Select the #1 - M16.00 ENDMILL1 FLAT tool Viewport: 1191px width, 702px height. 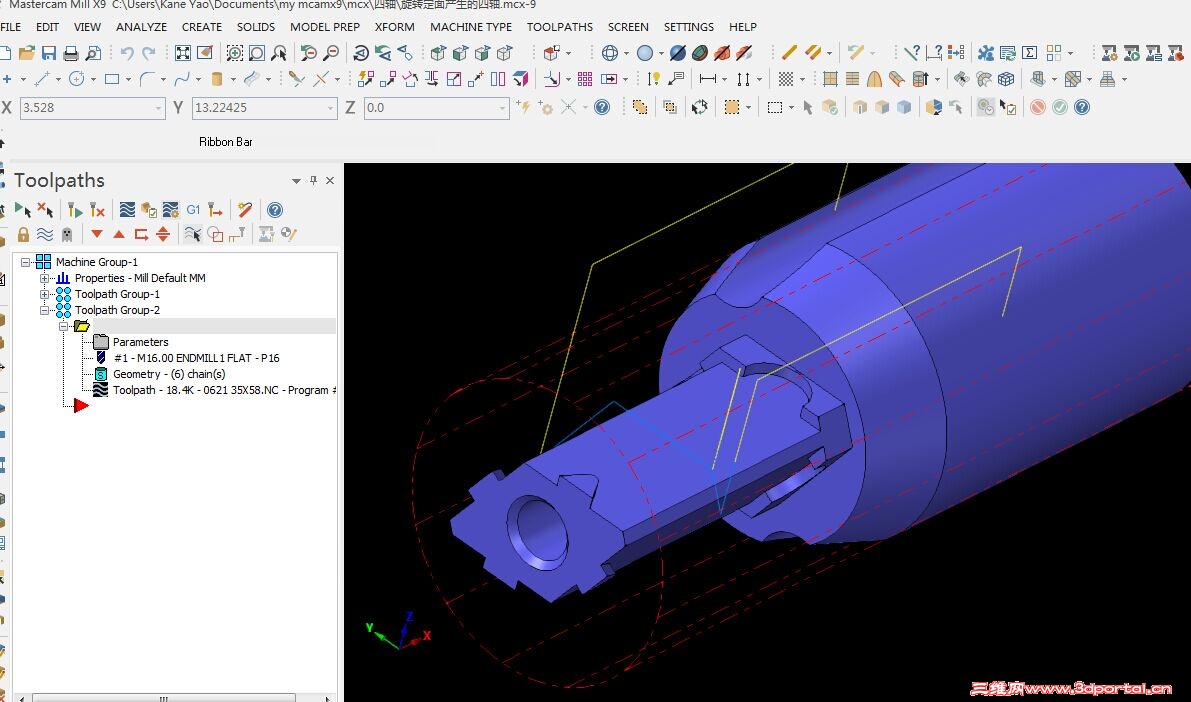click(x=196, y=358)
